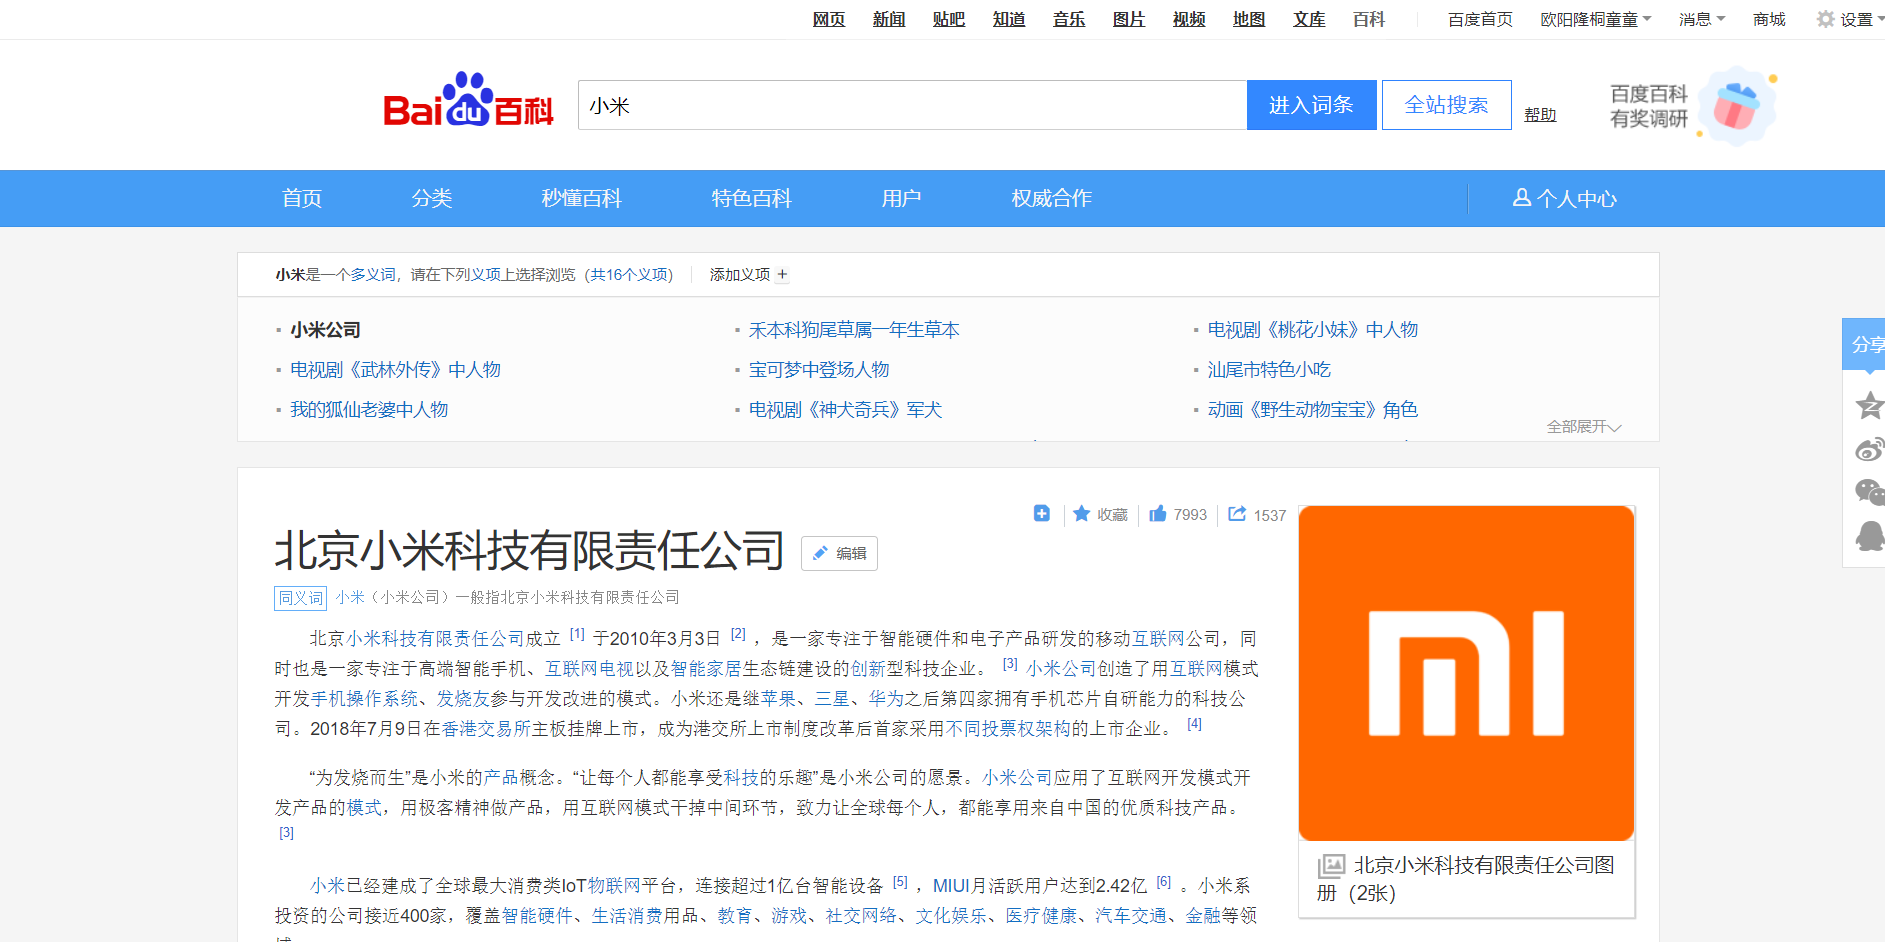
Task: Click citation [4] reference link
Action: point(1194,724)
